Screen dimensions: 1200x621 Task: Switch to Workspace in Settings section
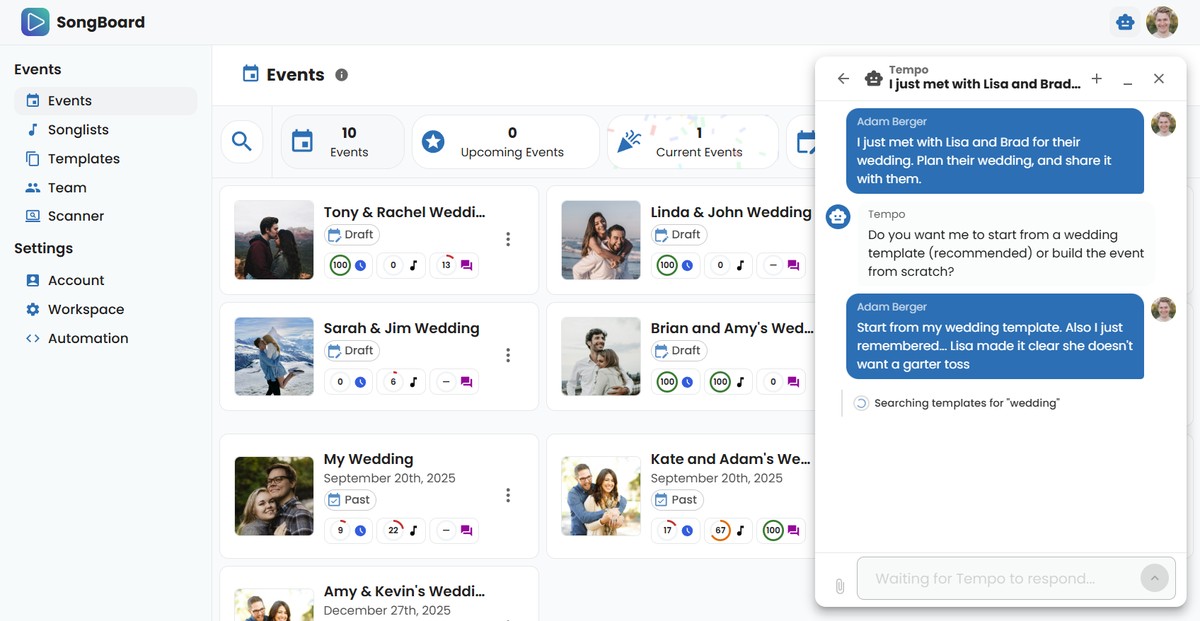pyautogui.click(x=31, y=309)
